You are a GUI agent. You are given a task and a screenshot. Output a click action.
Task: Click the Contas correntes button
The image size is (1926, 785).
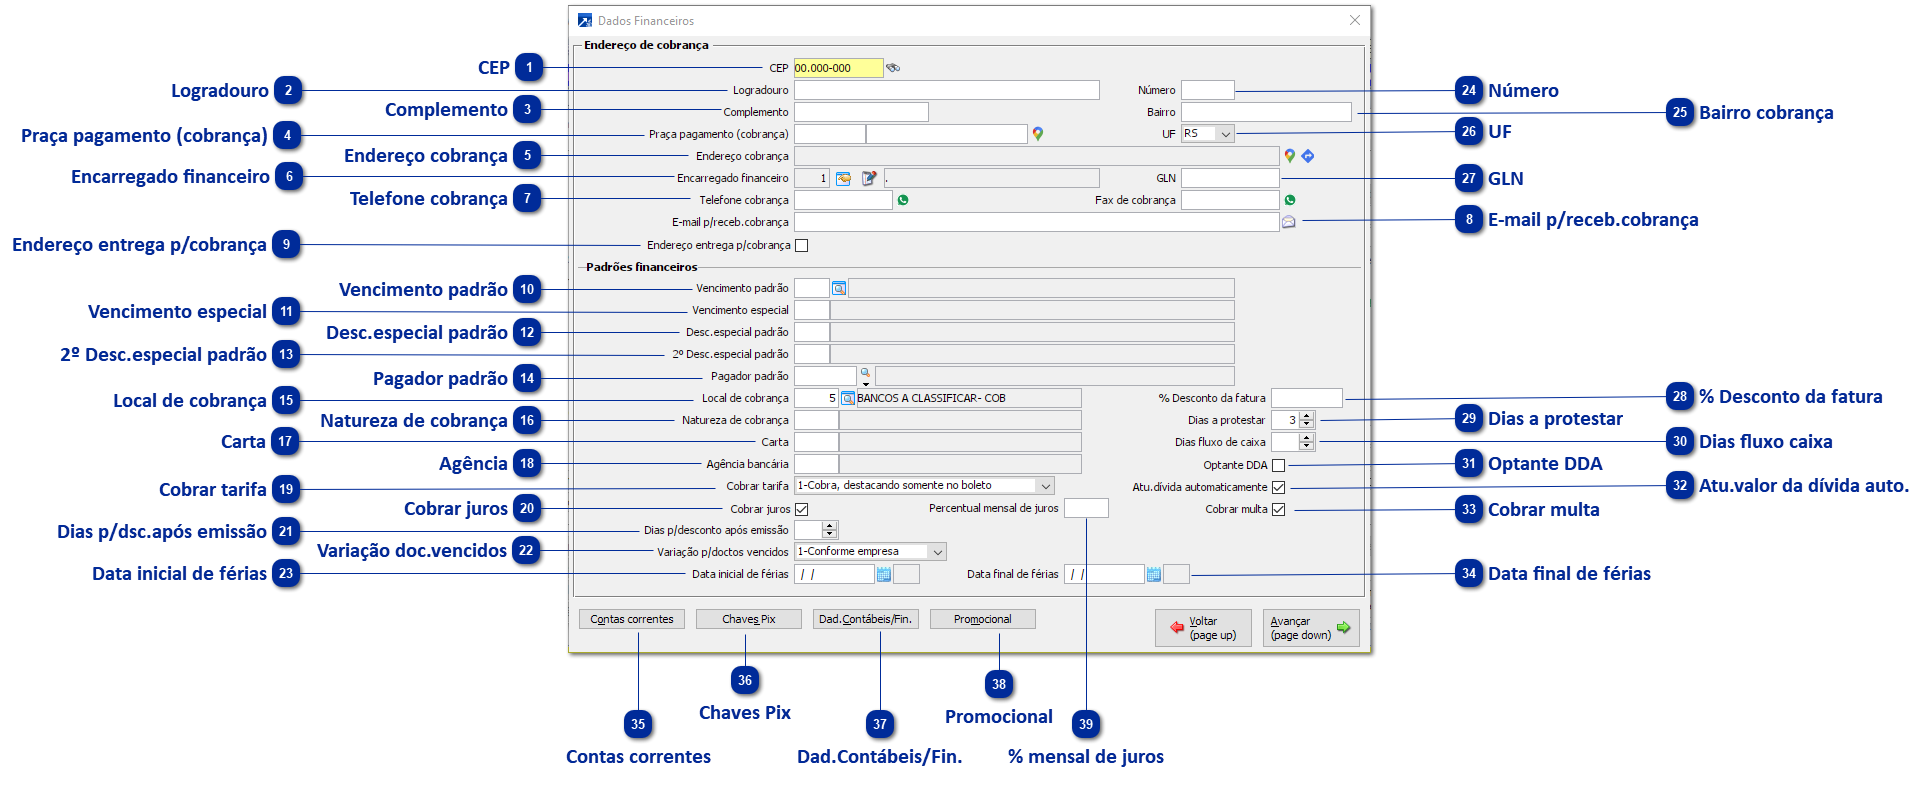point(632,619)
